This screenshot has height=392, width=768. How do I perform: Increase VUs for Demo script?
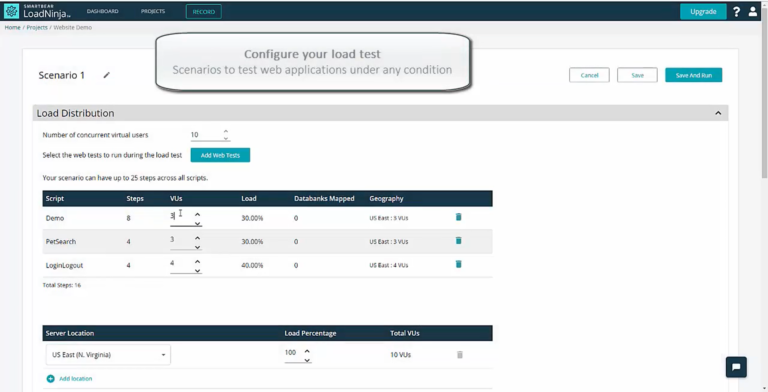(x=197, y=215)
